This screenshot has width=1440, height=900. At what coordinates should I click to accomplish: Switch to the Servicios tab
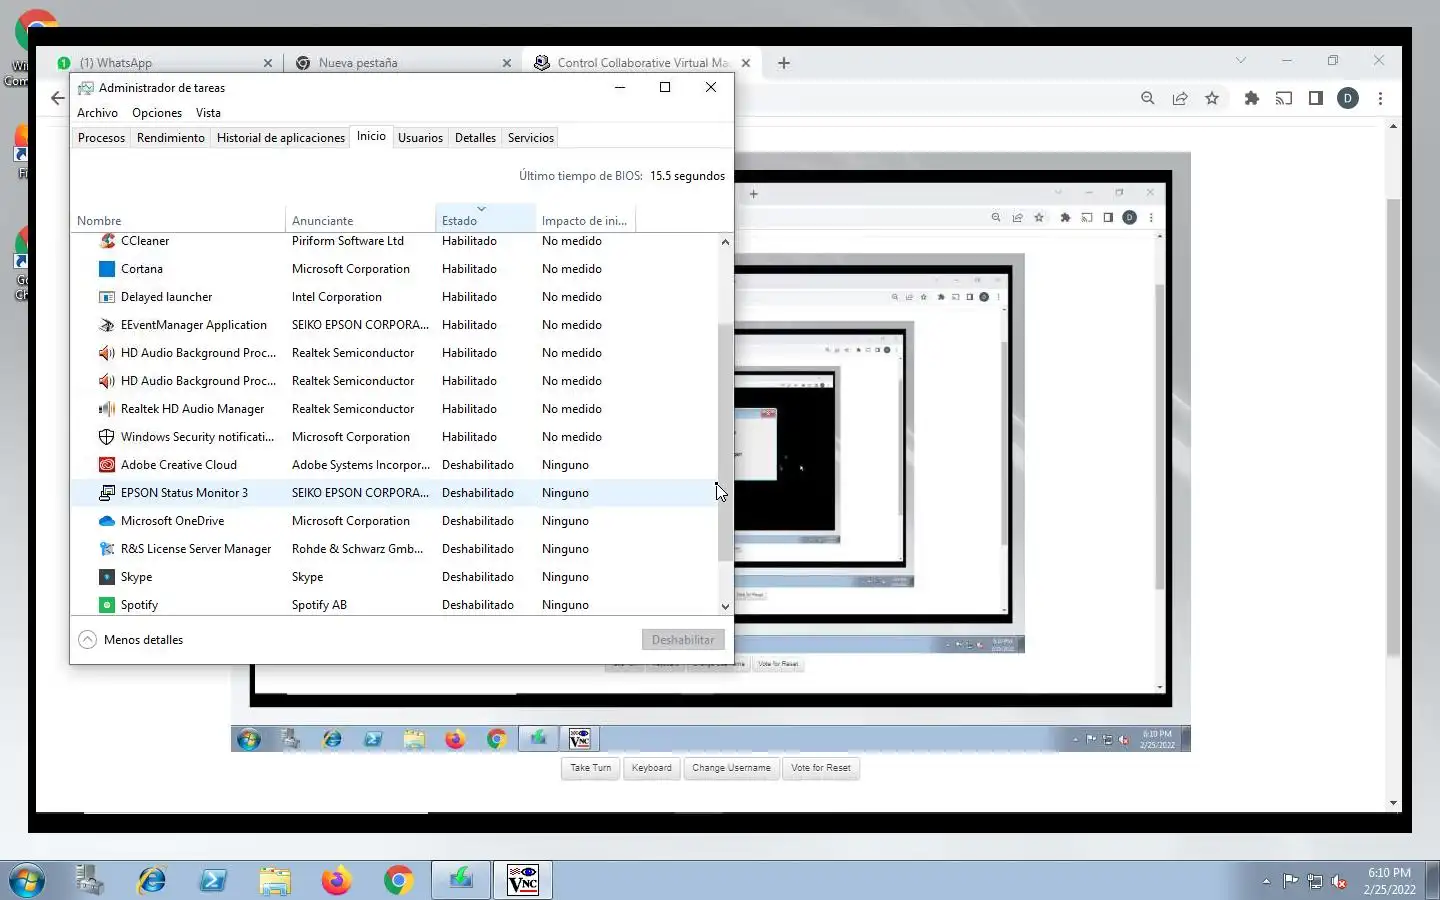(531, 138)
